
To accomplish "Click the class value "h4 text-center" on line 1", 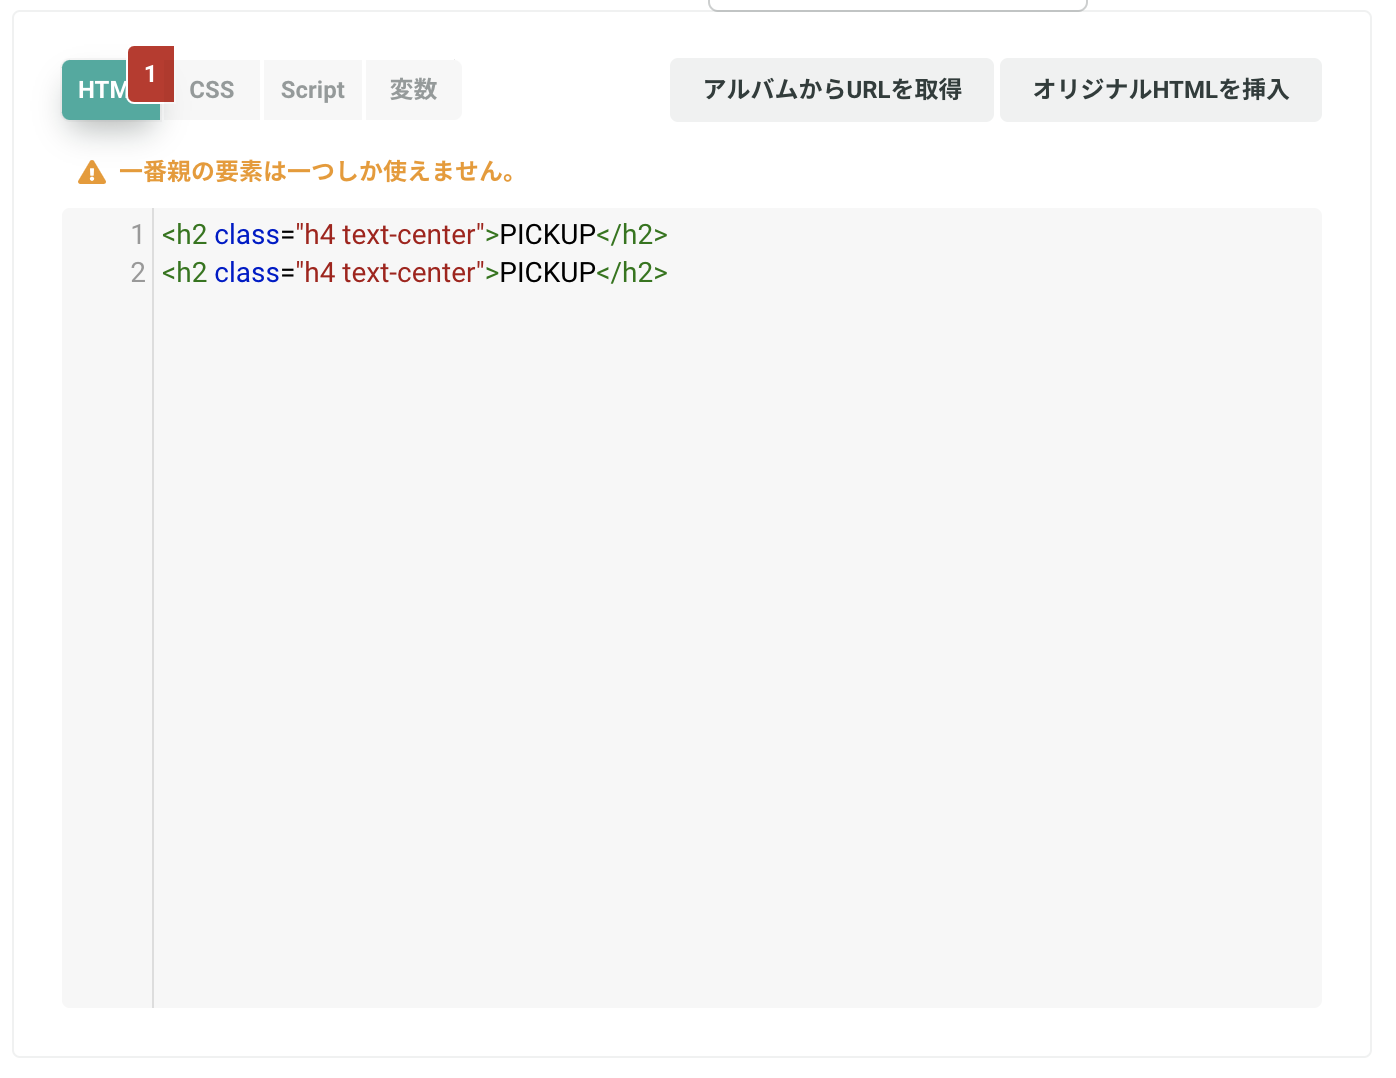I will coord(390,235).
